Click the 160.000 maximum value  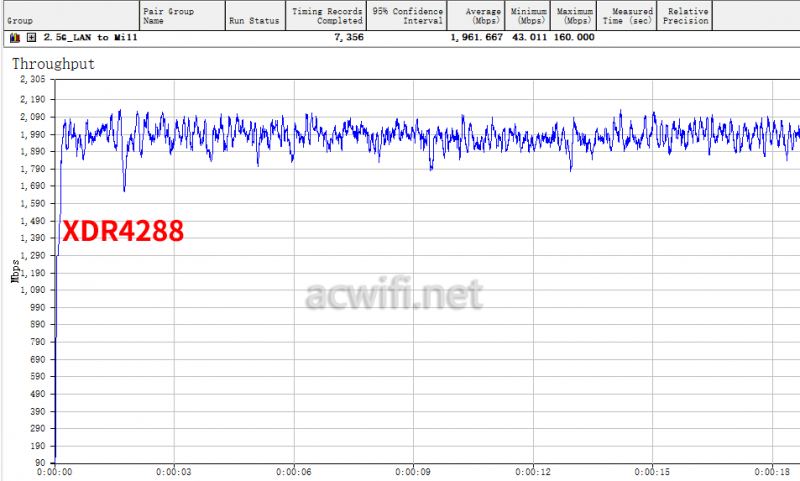point(574,37)
